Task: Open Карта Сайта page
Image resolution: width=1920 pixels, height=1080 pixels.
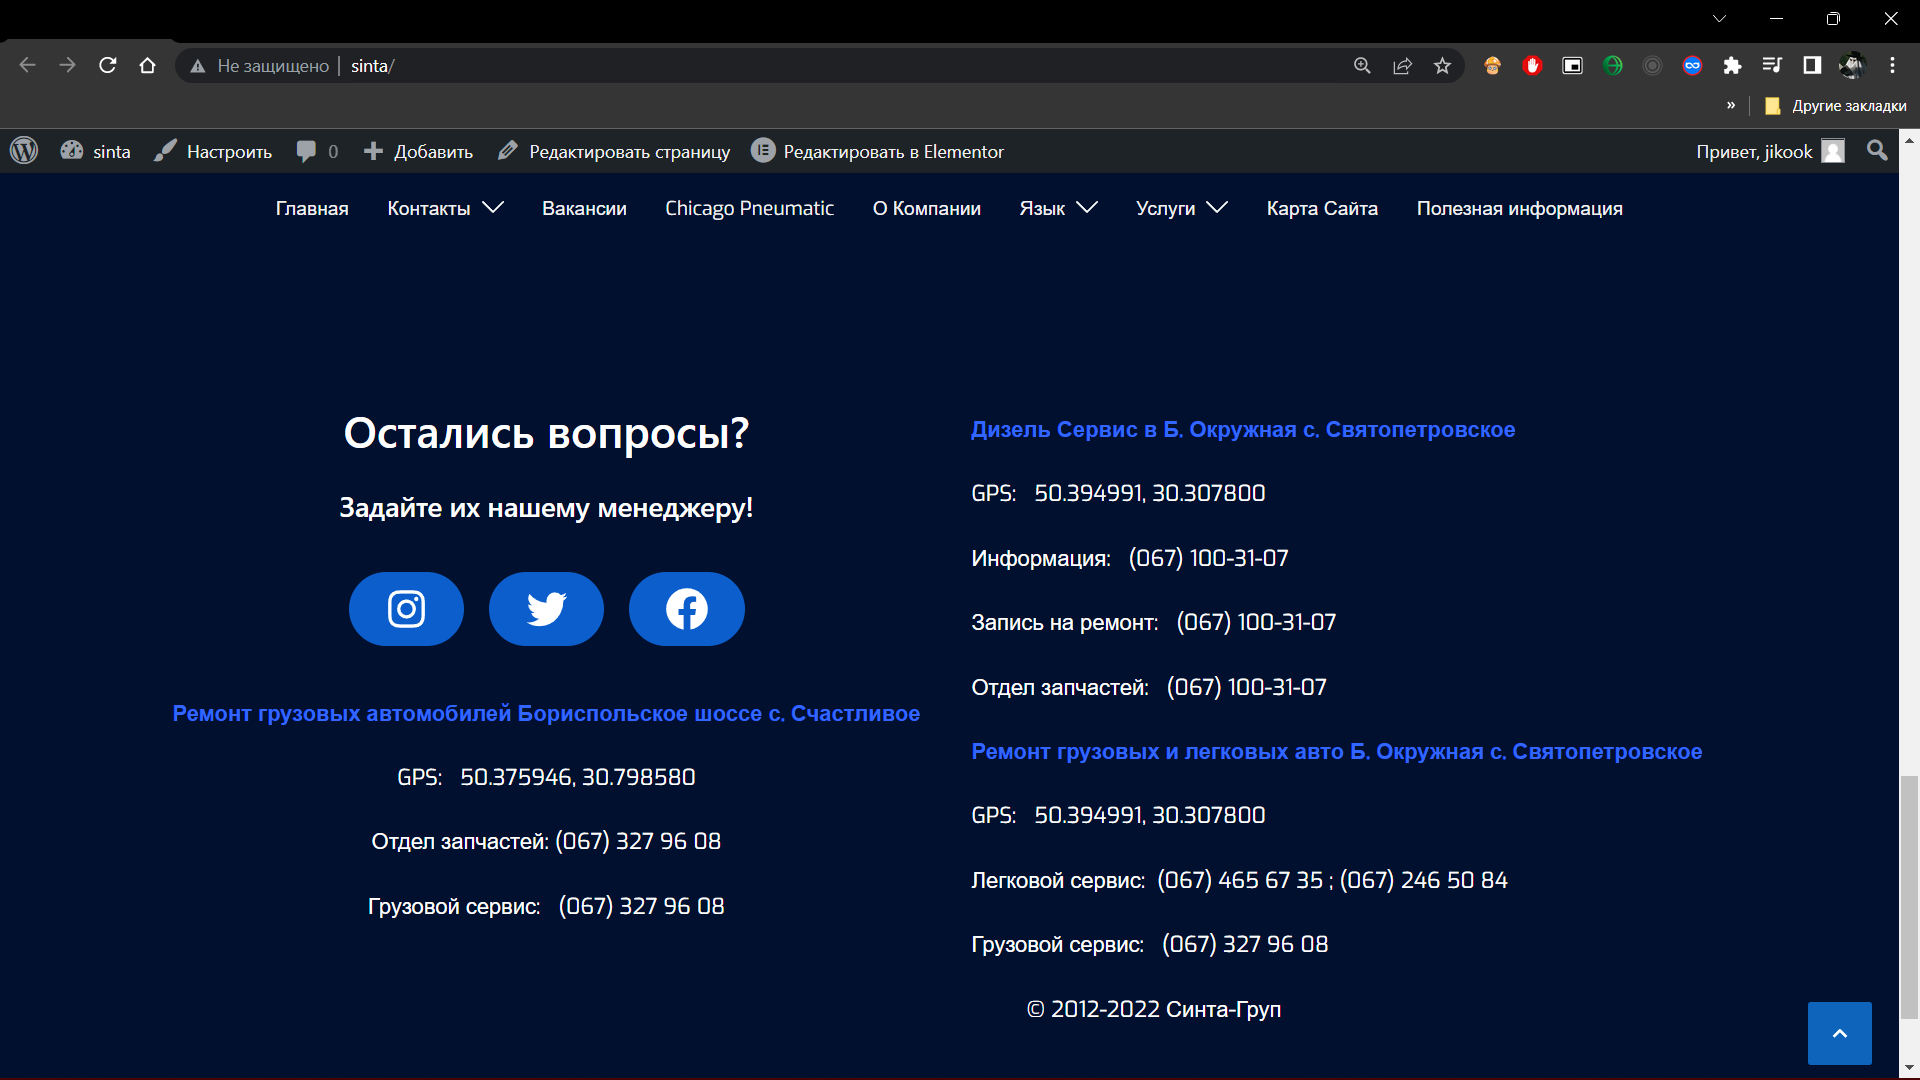Action: point(1322,208)
